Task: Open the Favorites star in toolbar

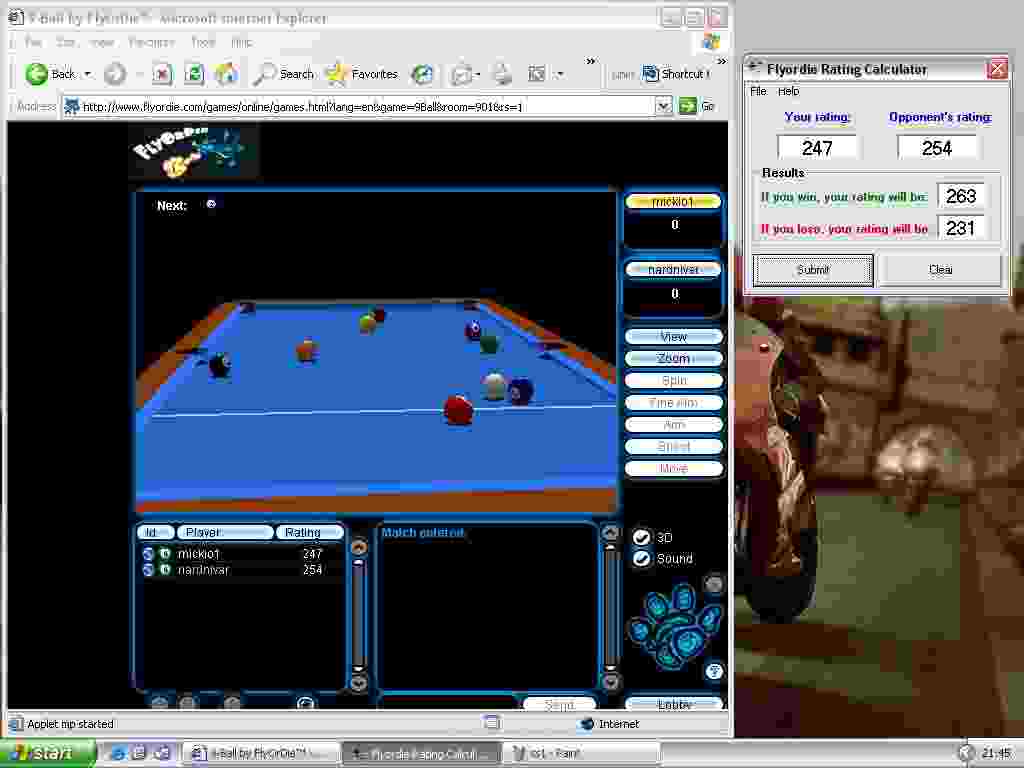Action: click(x=336, y=74)
